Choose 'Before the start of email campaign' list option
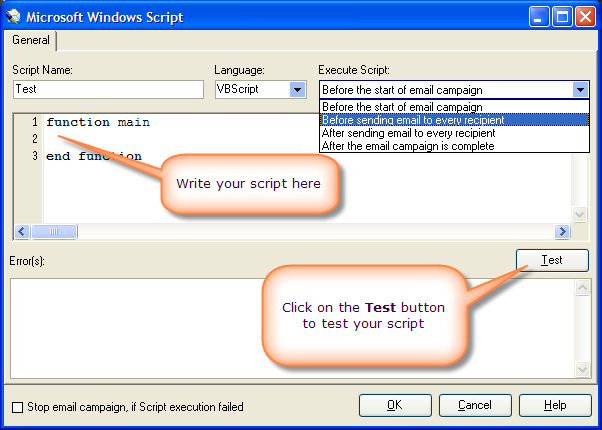This screenshot has height=430, width=602. (x=454, y=107)
